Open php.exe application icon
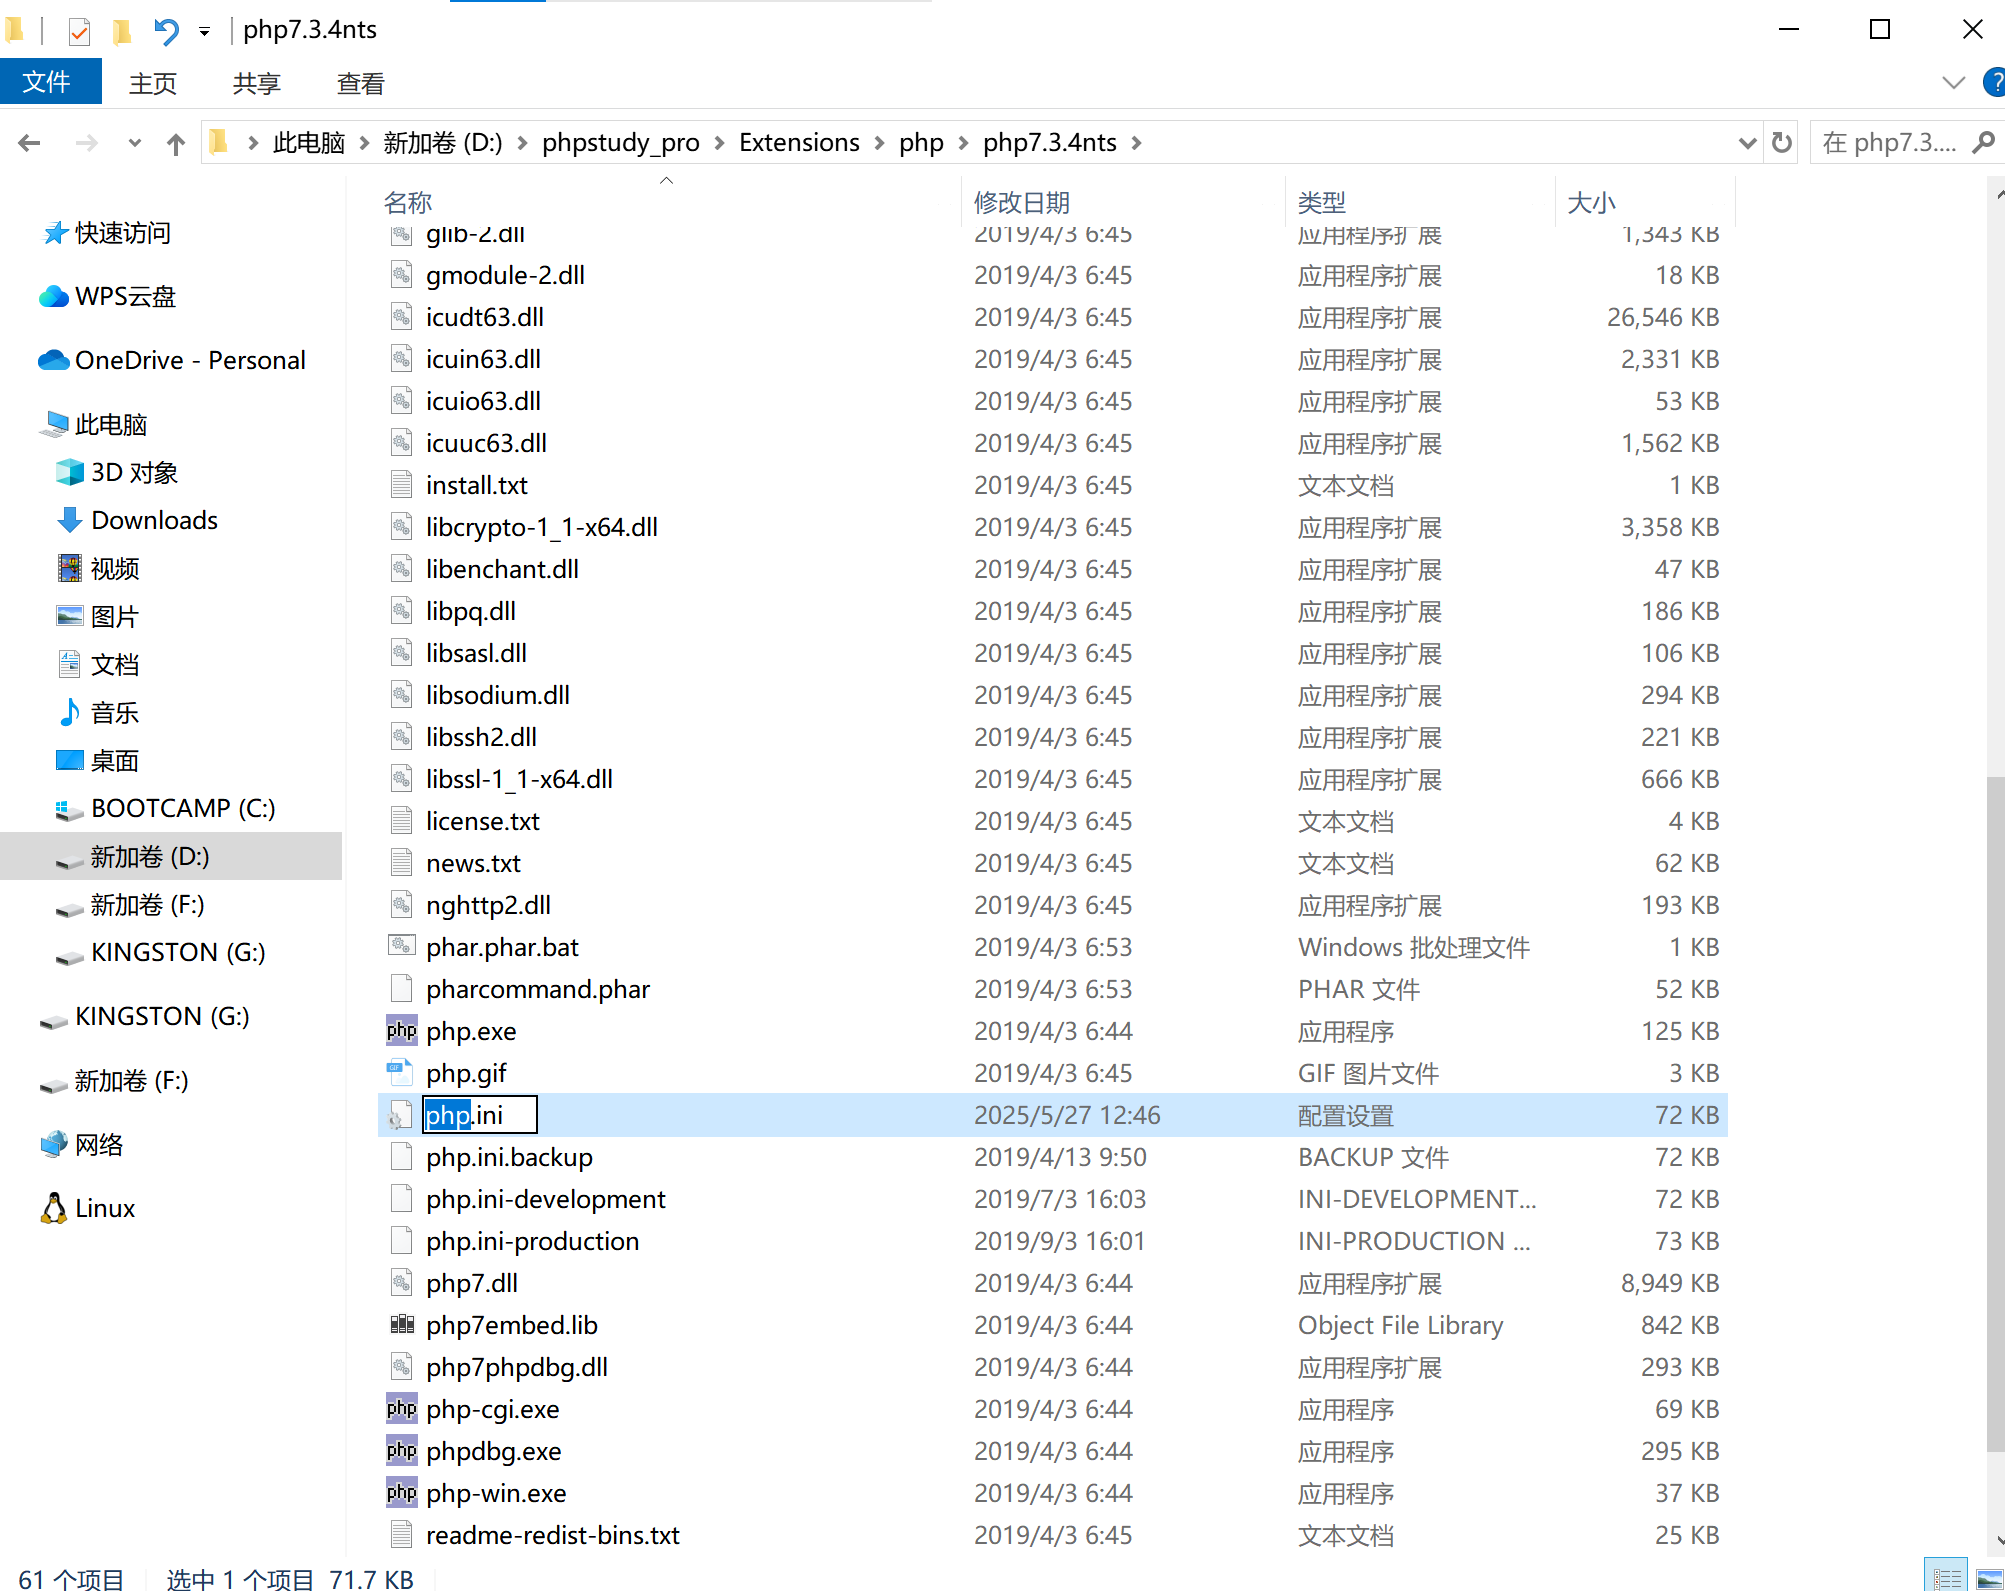The height and width of the screenshot is (1591, 2005). 401,1031
